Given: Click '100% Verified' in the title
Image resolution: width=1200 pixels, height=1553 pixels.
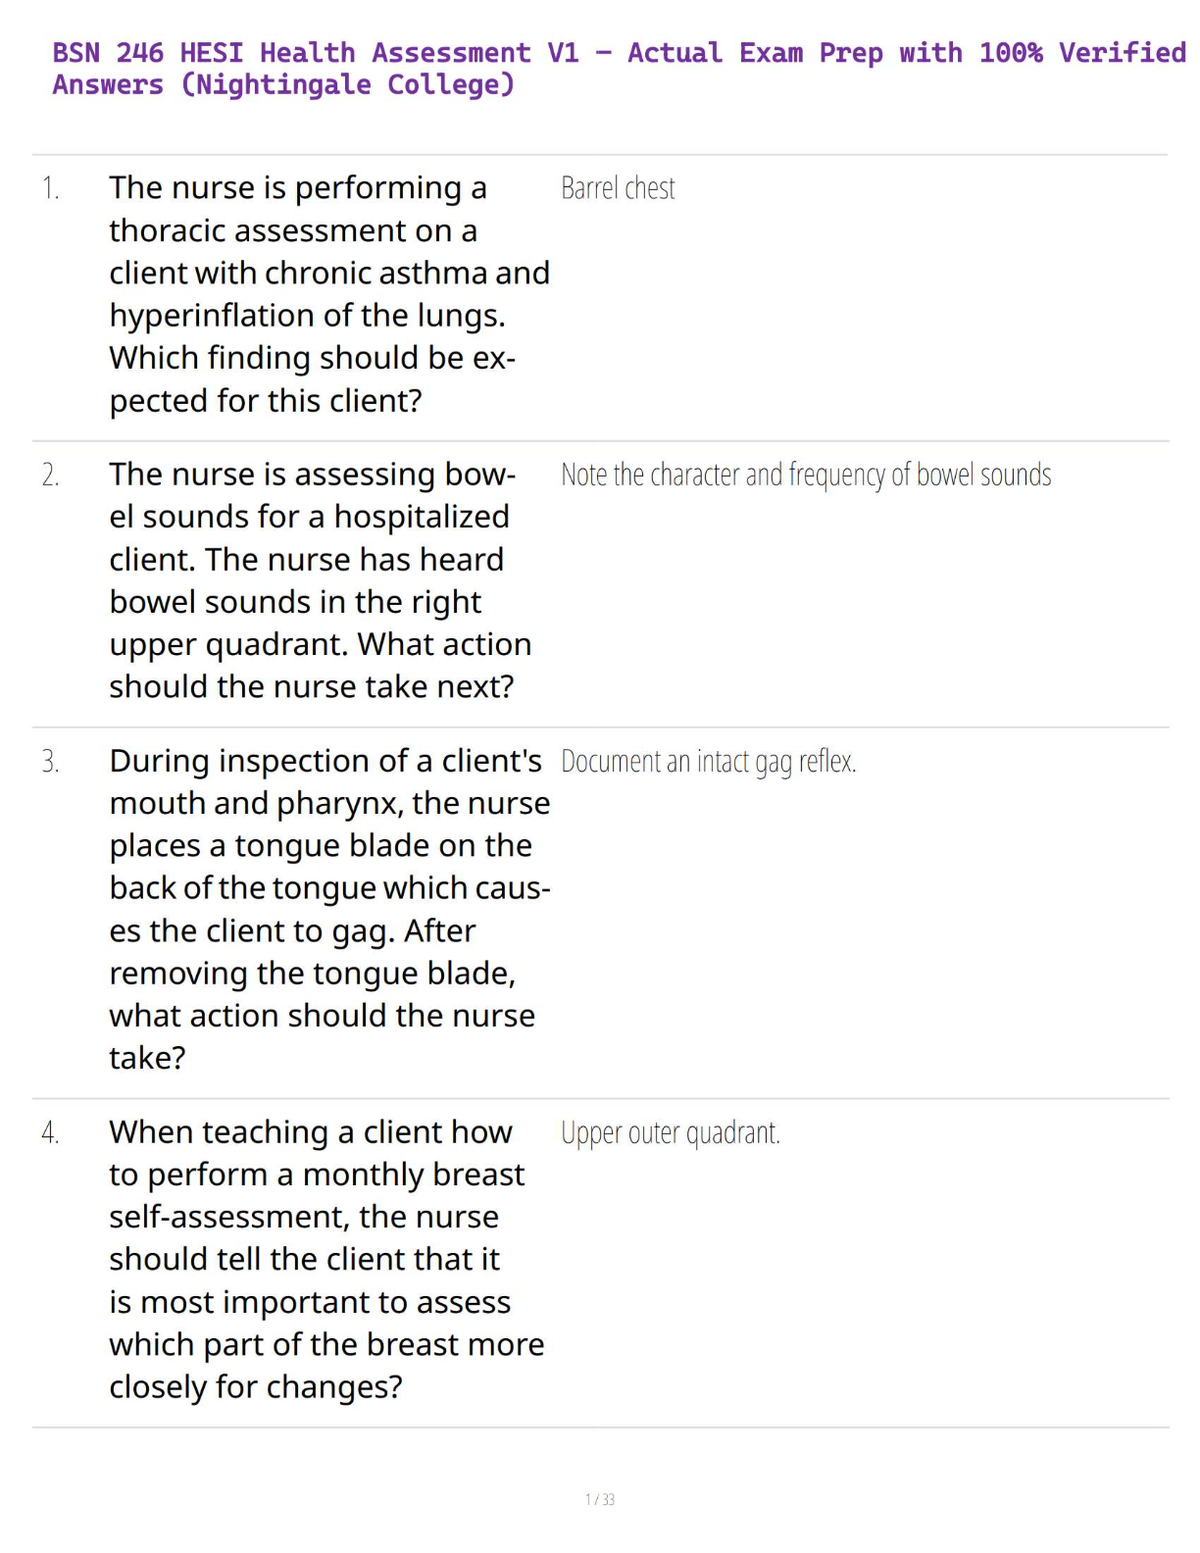Looking at the screenshot, I should (x=1083, y=53).
